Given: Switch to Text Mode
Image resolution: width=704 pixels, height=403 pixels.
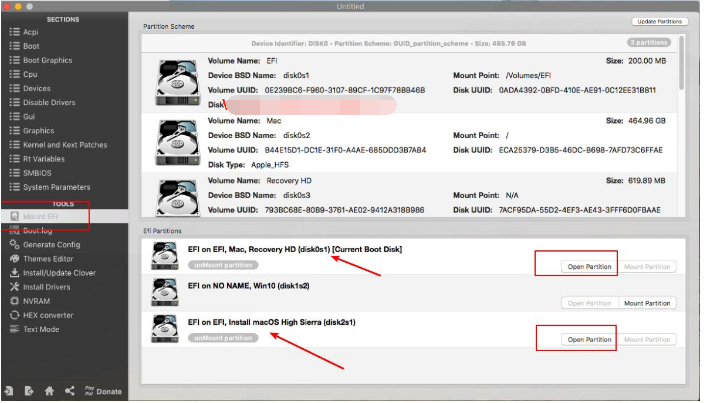Looking at the screenshot, I should [41, 329].
